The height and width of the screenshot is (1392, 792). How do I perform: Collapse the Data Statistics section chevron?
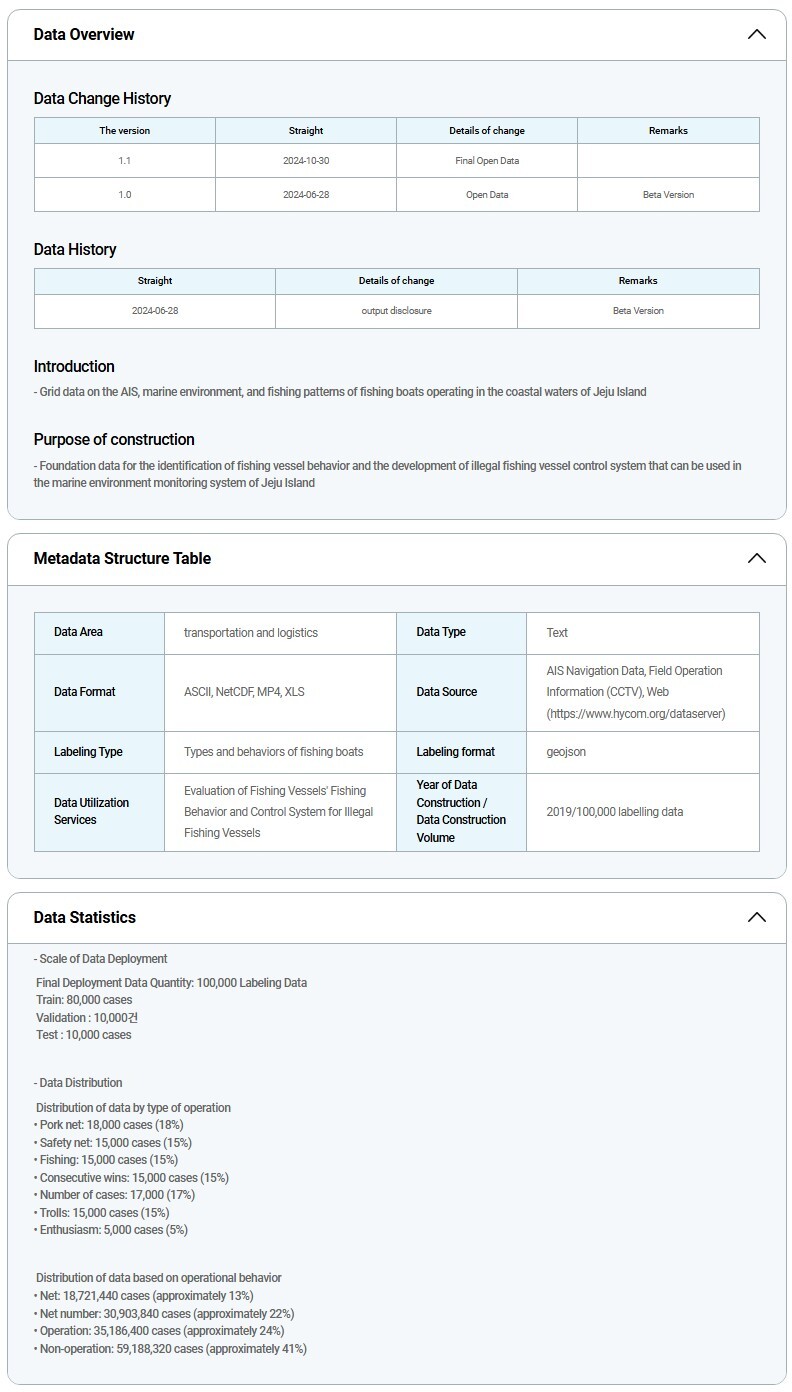[x=756, y=917]
